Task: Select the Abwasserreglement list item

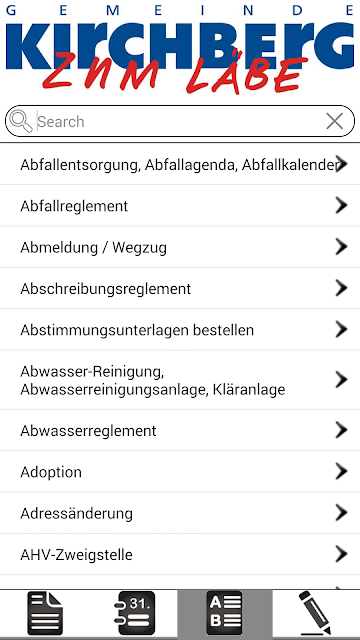Action: point(180,430)
